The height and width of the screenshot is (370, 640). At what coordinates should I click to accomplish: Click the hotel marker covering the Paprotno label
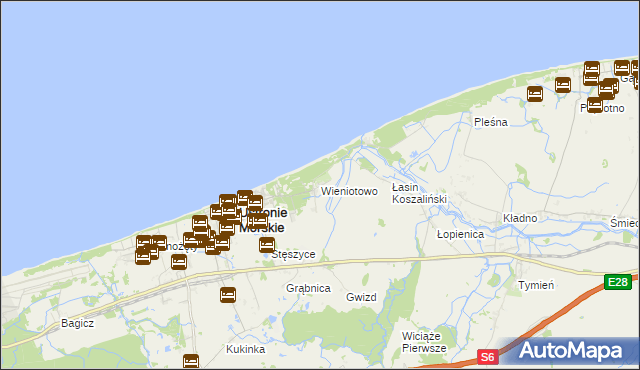[x=595, y=105]
